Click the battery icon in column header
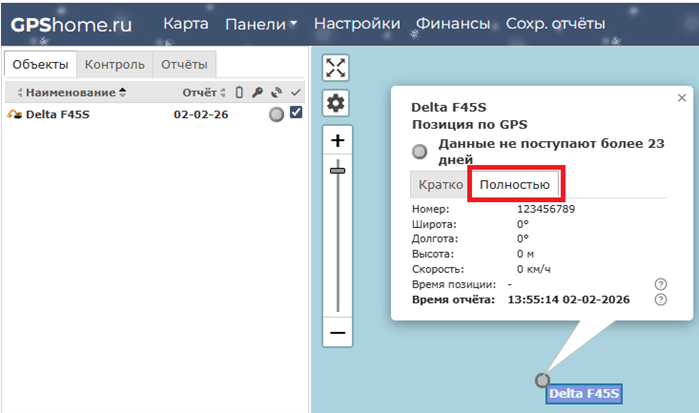Image resolution: width=699 pixels, height=413 pixels. click(x=239, y=93)
